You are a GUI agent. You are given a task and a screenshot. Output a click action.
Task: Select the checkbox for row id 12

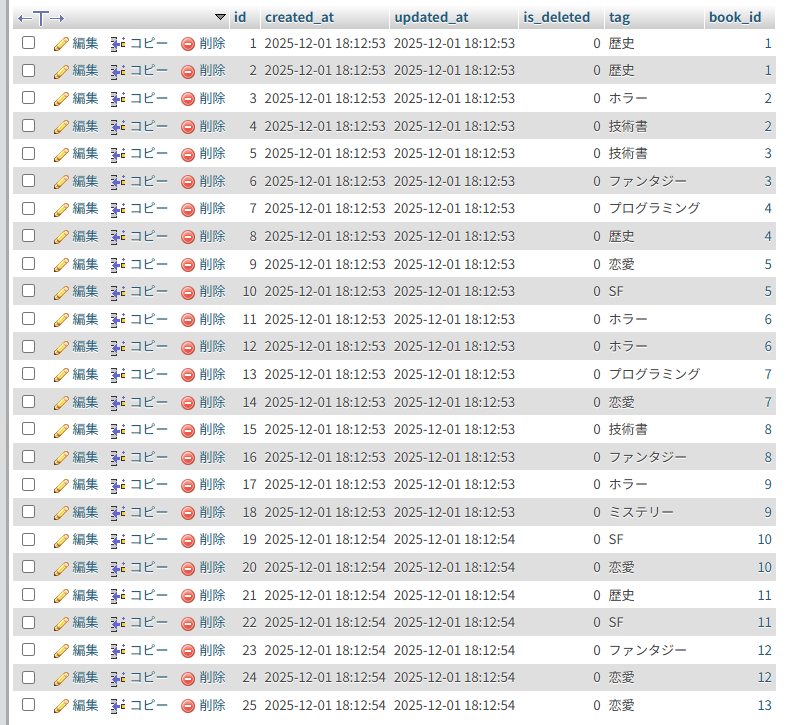[x=28, y=347]
